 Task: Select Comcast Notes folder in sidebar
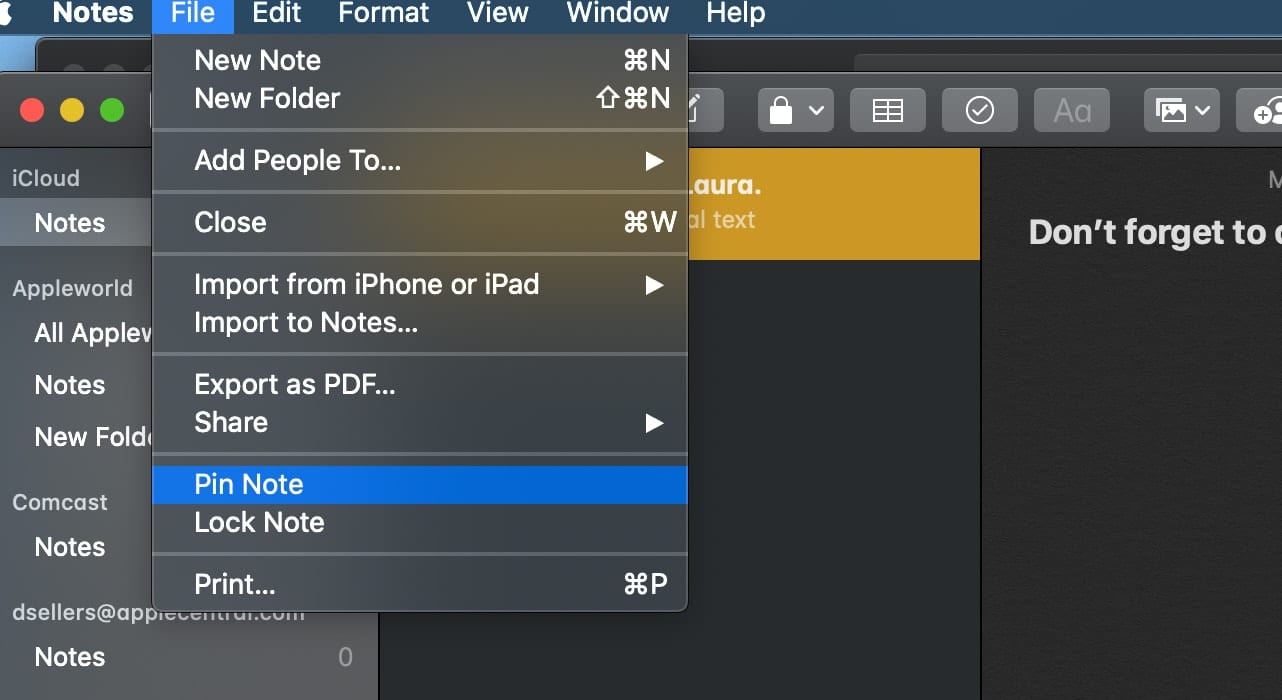coord(70,547)
